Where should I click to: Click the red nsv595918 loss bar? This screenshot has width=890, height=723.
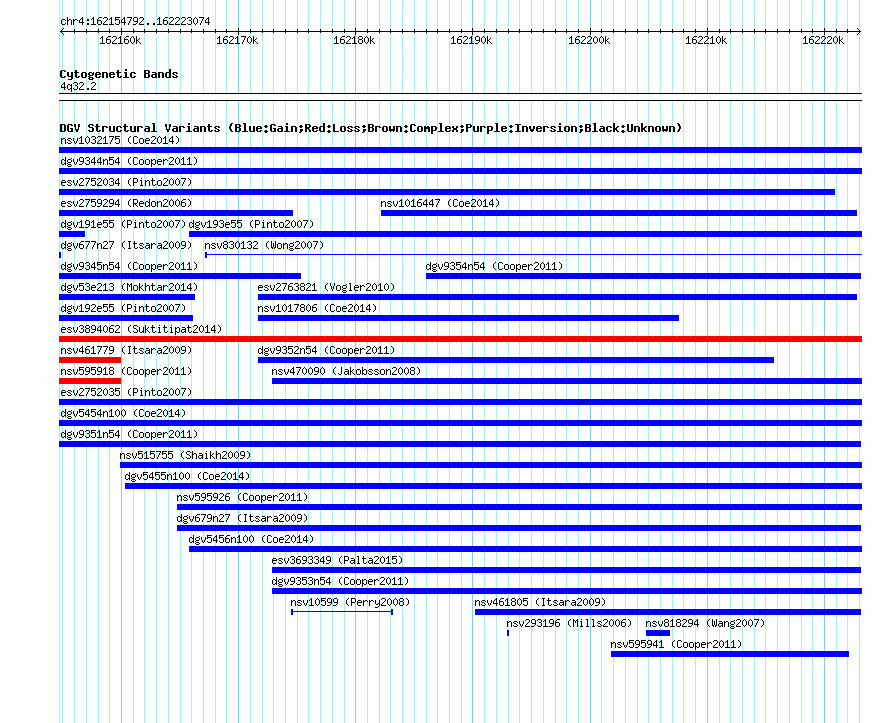(90, 381)
